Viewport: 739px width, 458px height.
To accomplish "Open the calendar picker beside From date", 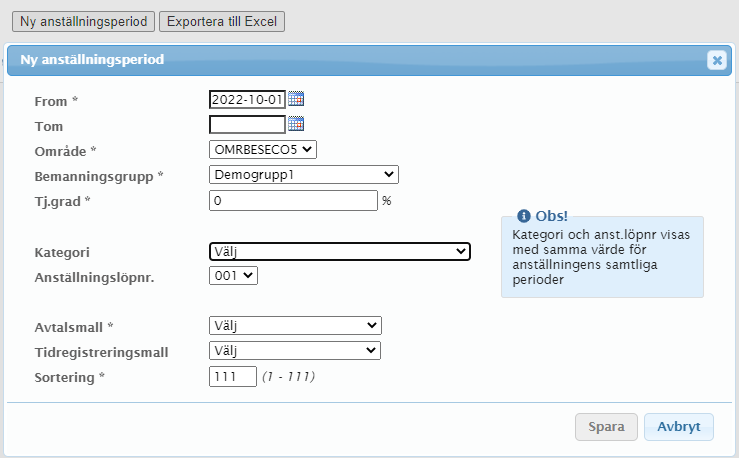I will [296, 99].
